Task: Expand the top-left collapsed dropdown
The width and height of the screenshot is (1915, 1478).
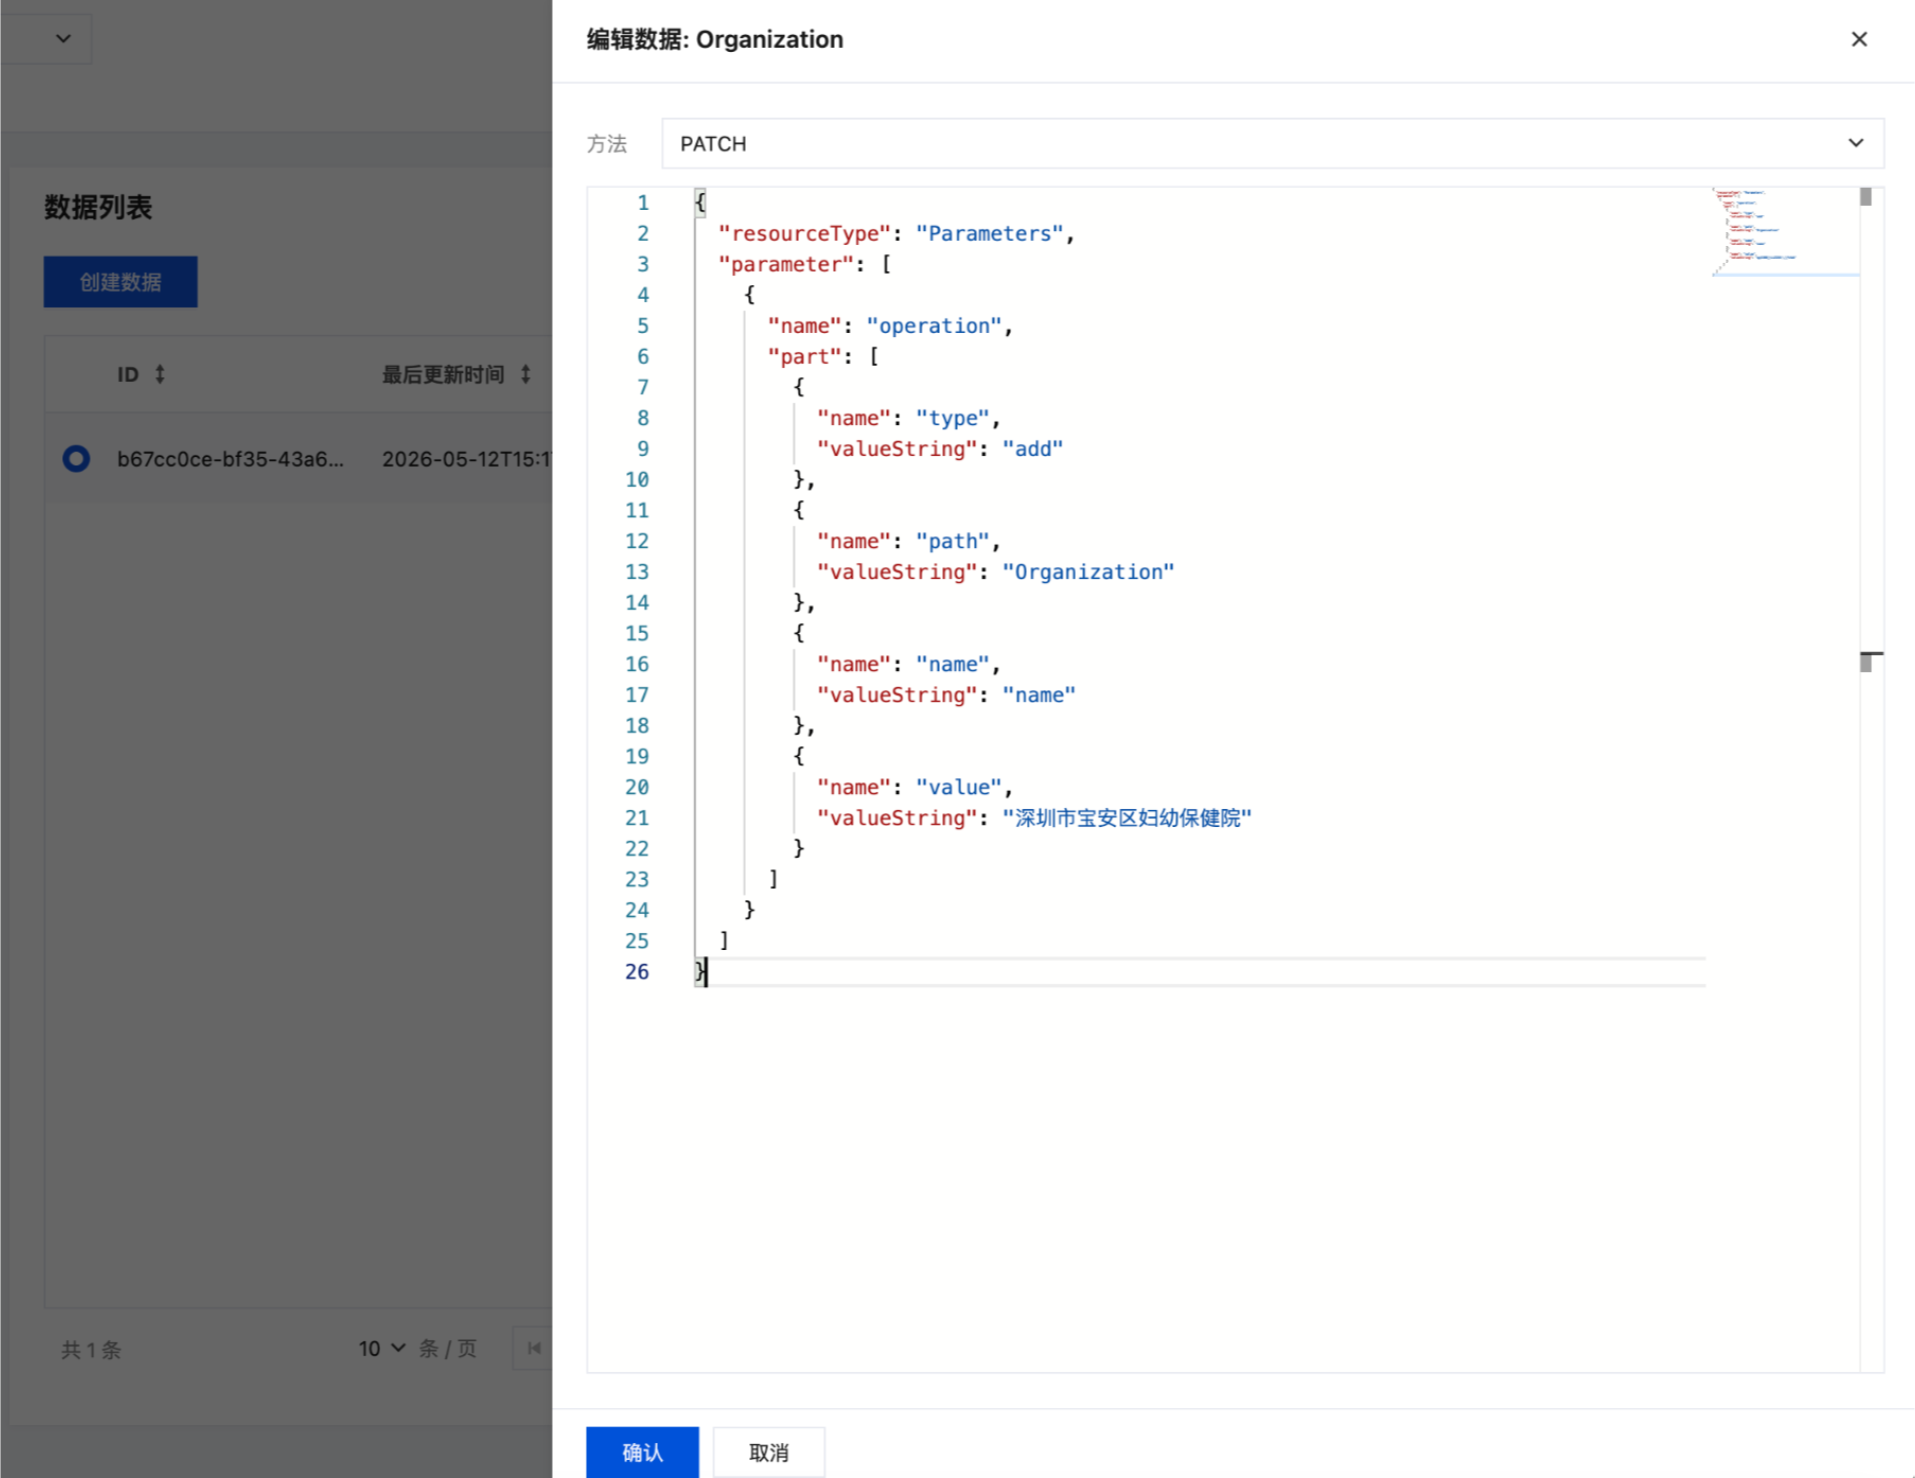Action: [63, 39]
